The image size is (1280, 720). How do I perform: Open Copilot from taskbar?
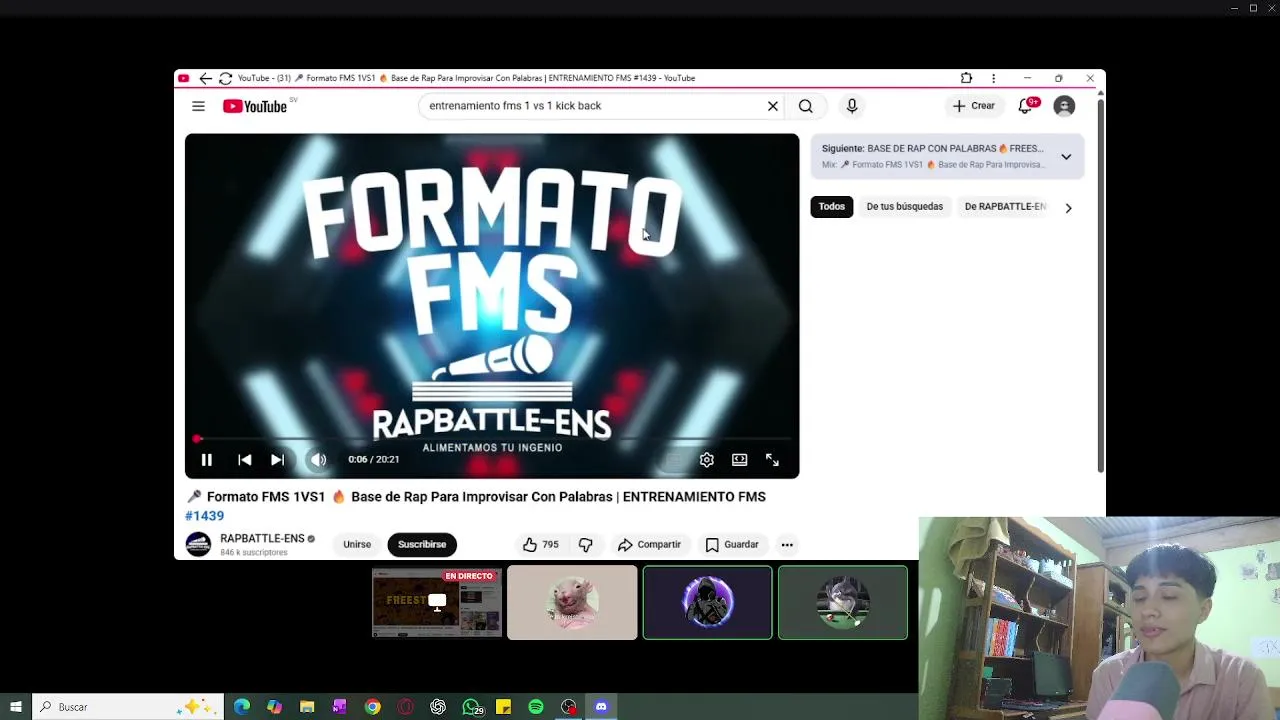274,707
